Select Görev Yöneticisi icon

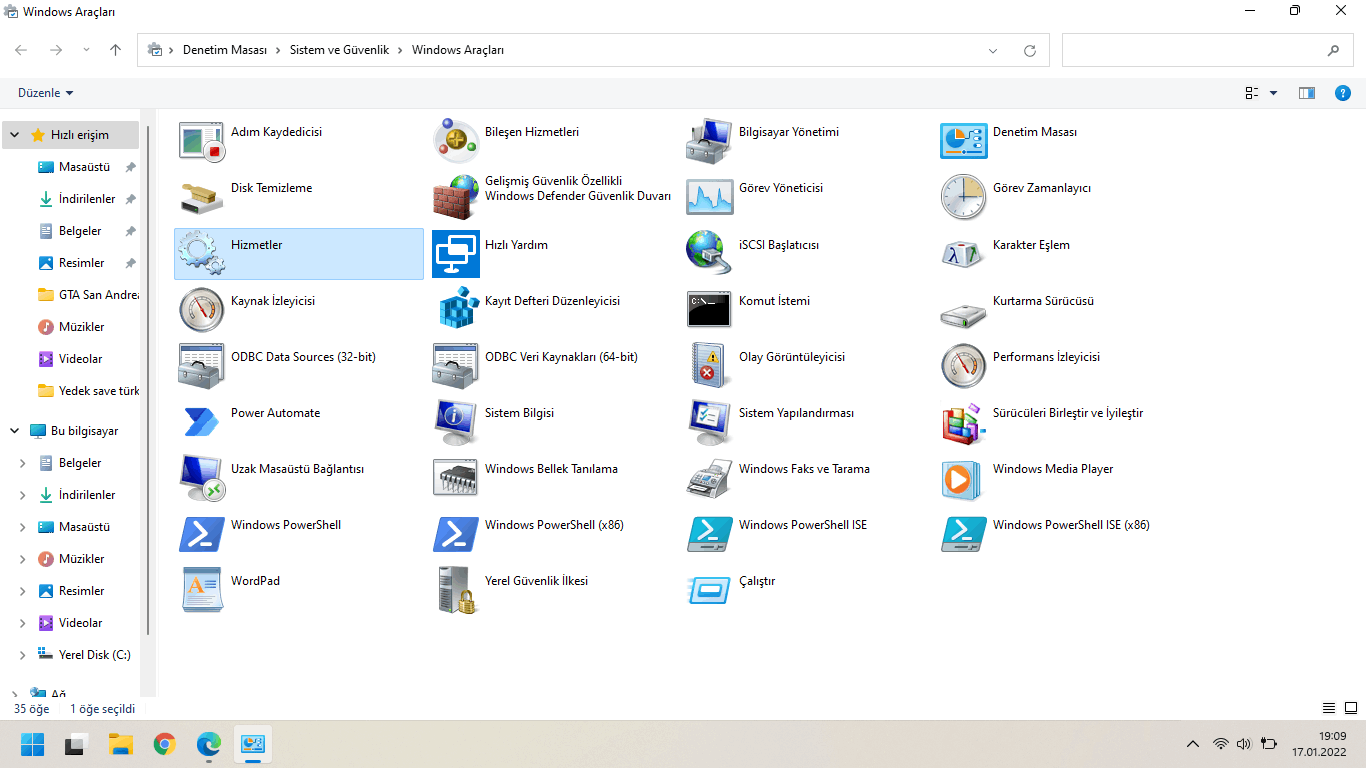coord(710,196)
